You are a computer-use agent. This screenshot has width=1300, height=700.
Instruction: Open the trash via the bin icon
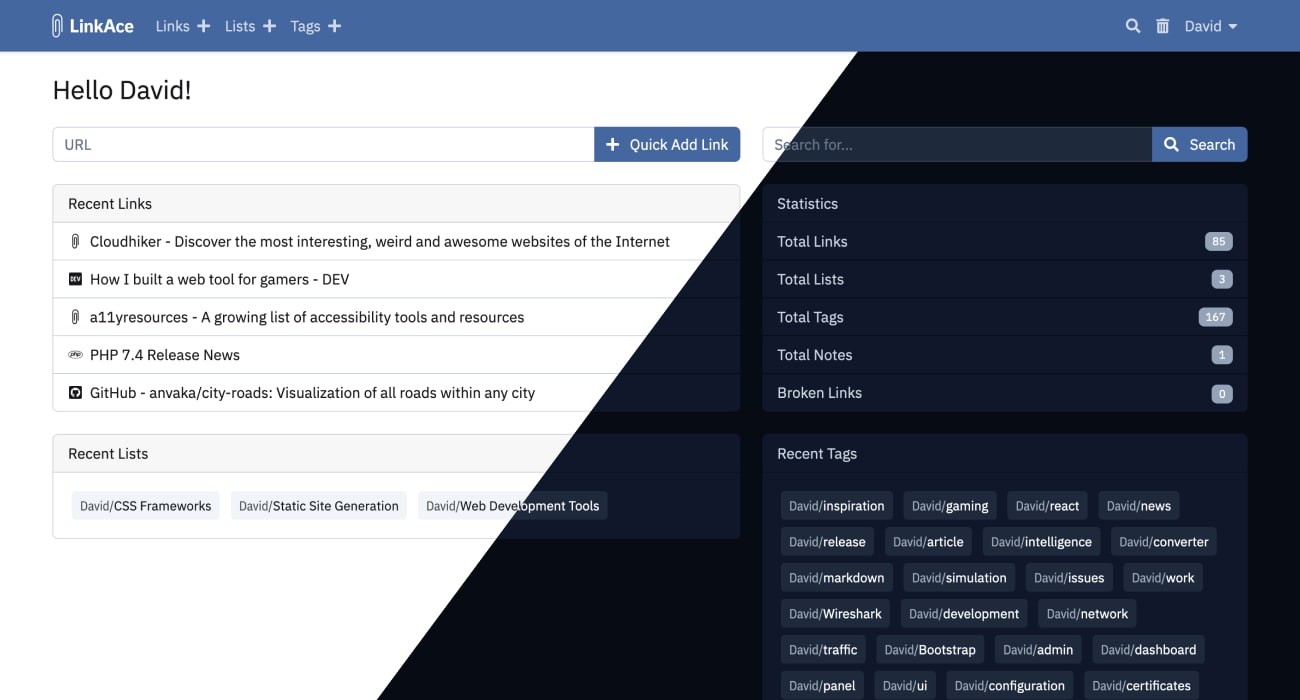[x=1162, y=26]
